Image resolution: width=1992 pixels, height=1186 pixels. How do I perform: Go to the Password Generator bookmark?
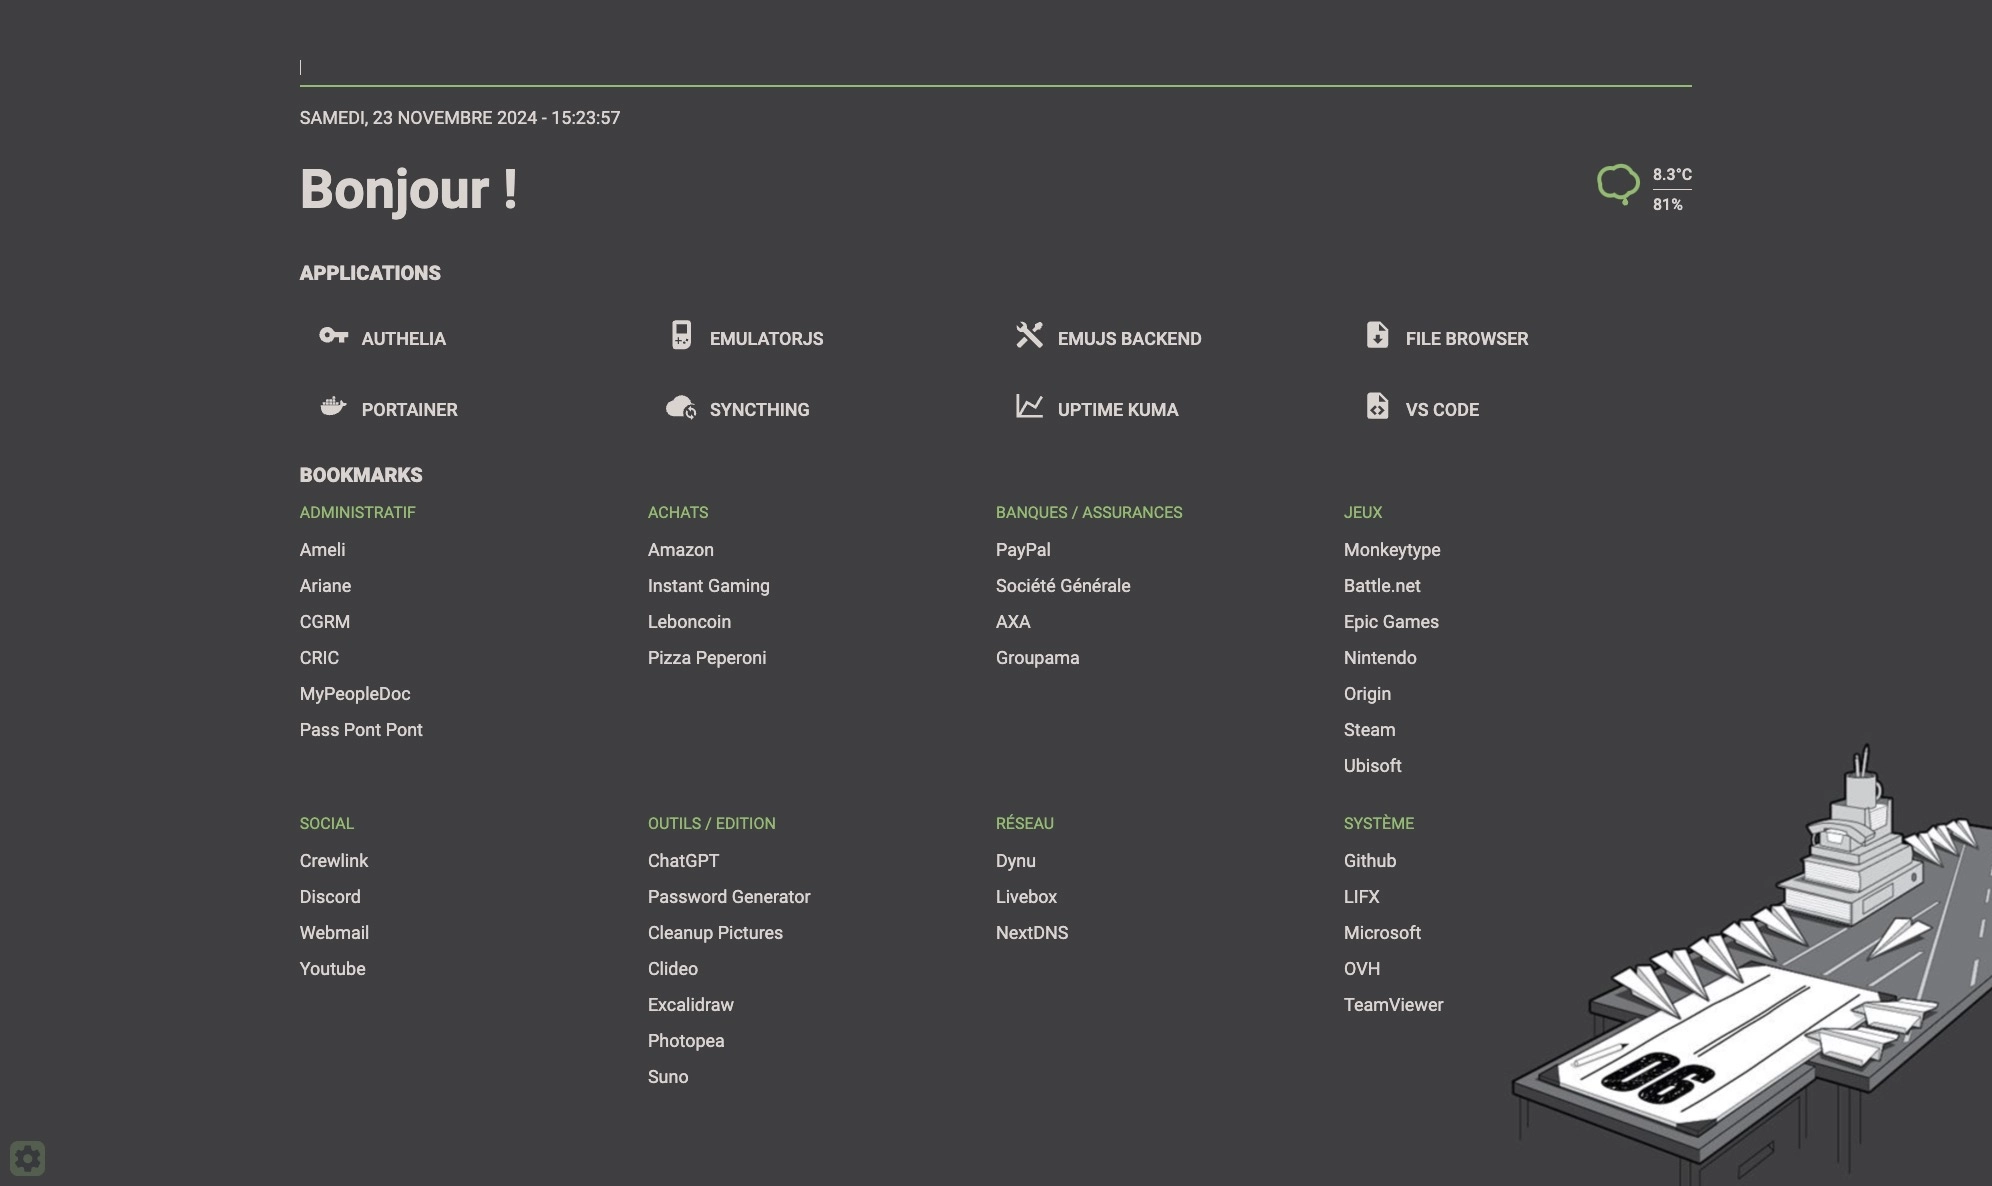click(x=729, y=897)
